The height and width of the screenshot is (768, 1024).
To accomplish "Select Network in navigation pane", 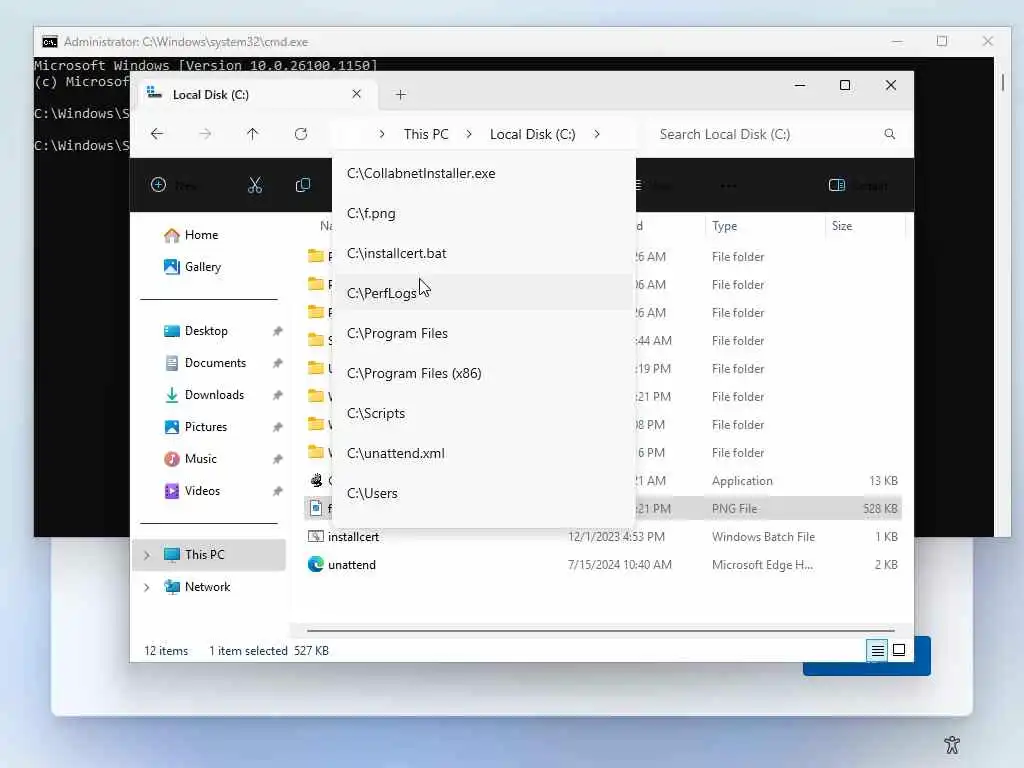I will (209, 587).
